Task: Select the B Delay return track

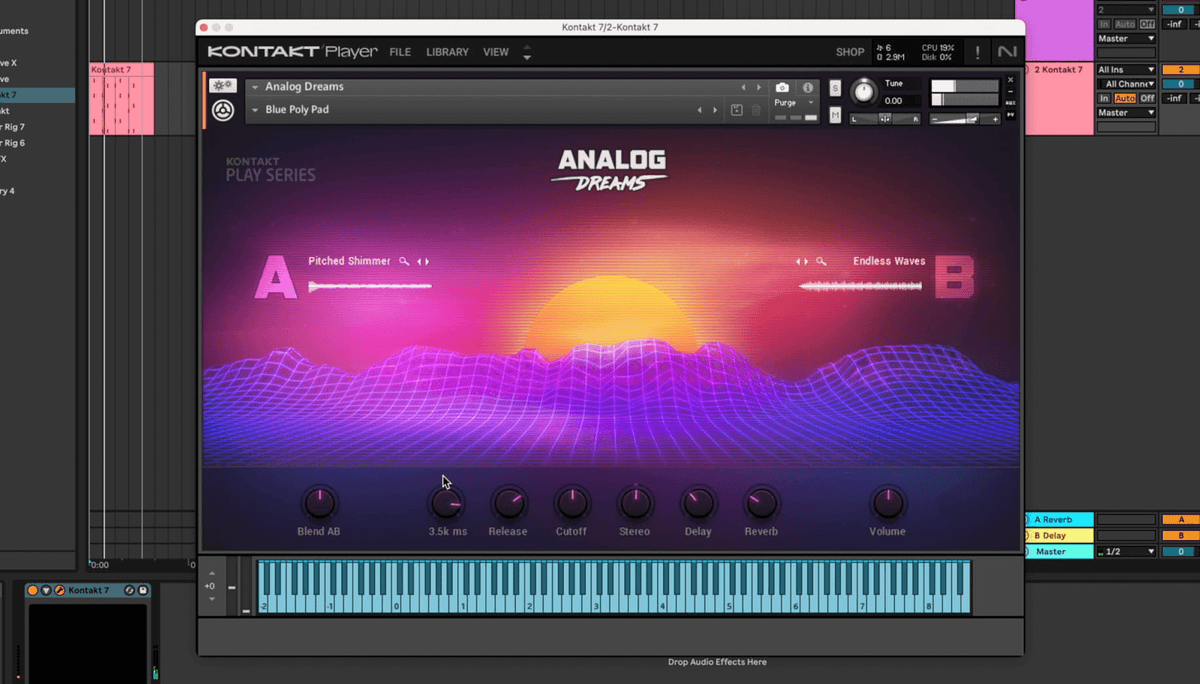Action: pos(1058,536)
